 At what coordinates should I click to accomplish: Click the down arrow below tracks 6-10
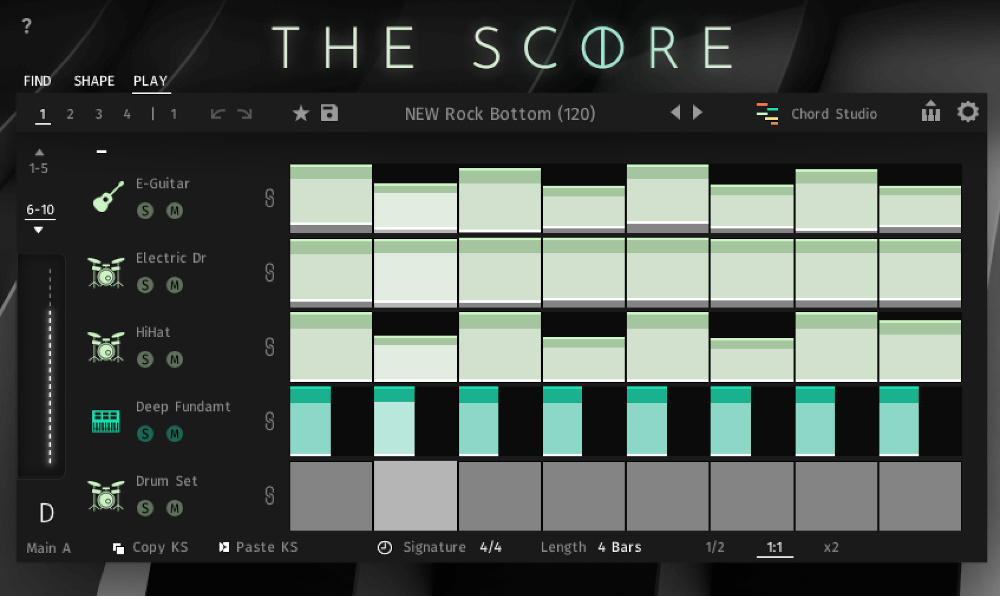click(38, 229)
